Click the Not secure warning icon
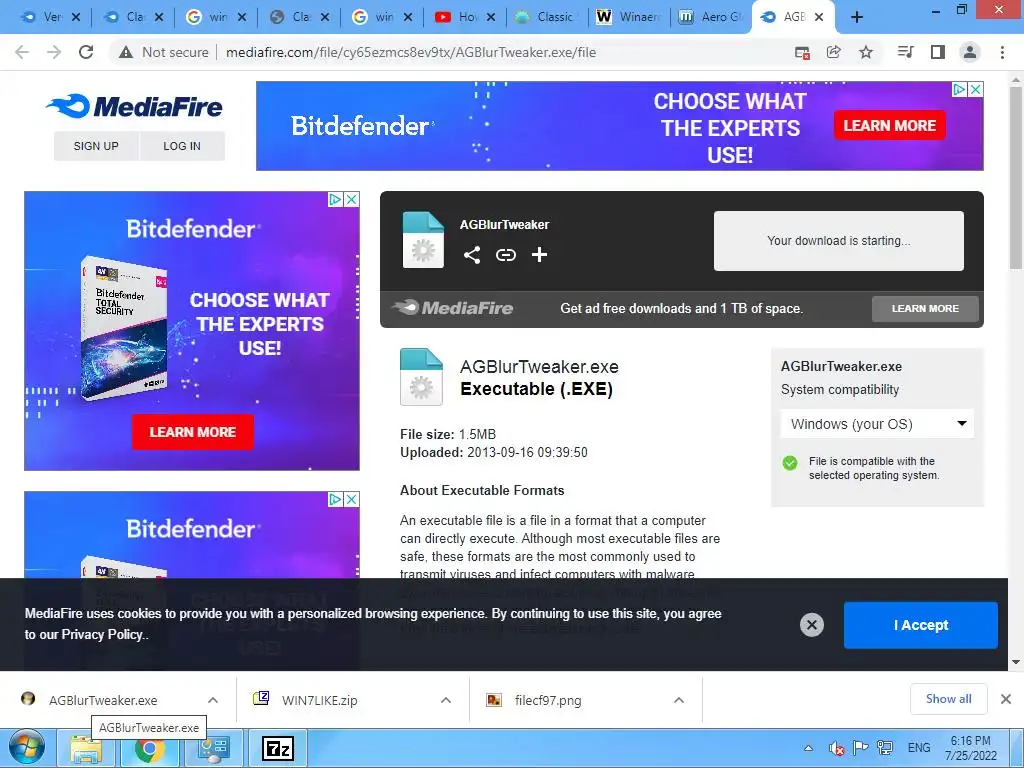1024x768 pixels. (x=126, y=52)
